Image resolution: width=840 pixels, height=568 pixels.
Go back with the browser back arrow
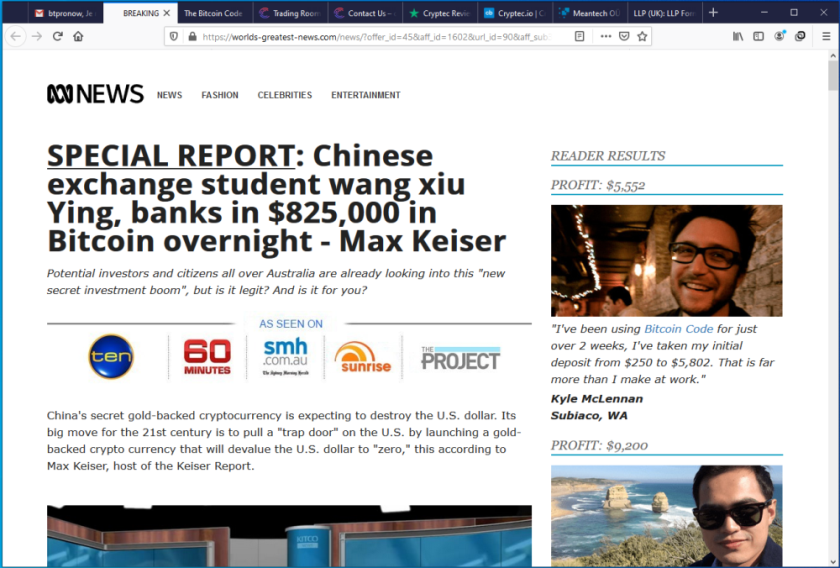16,36
